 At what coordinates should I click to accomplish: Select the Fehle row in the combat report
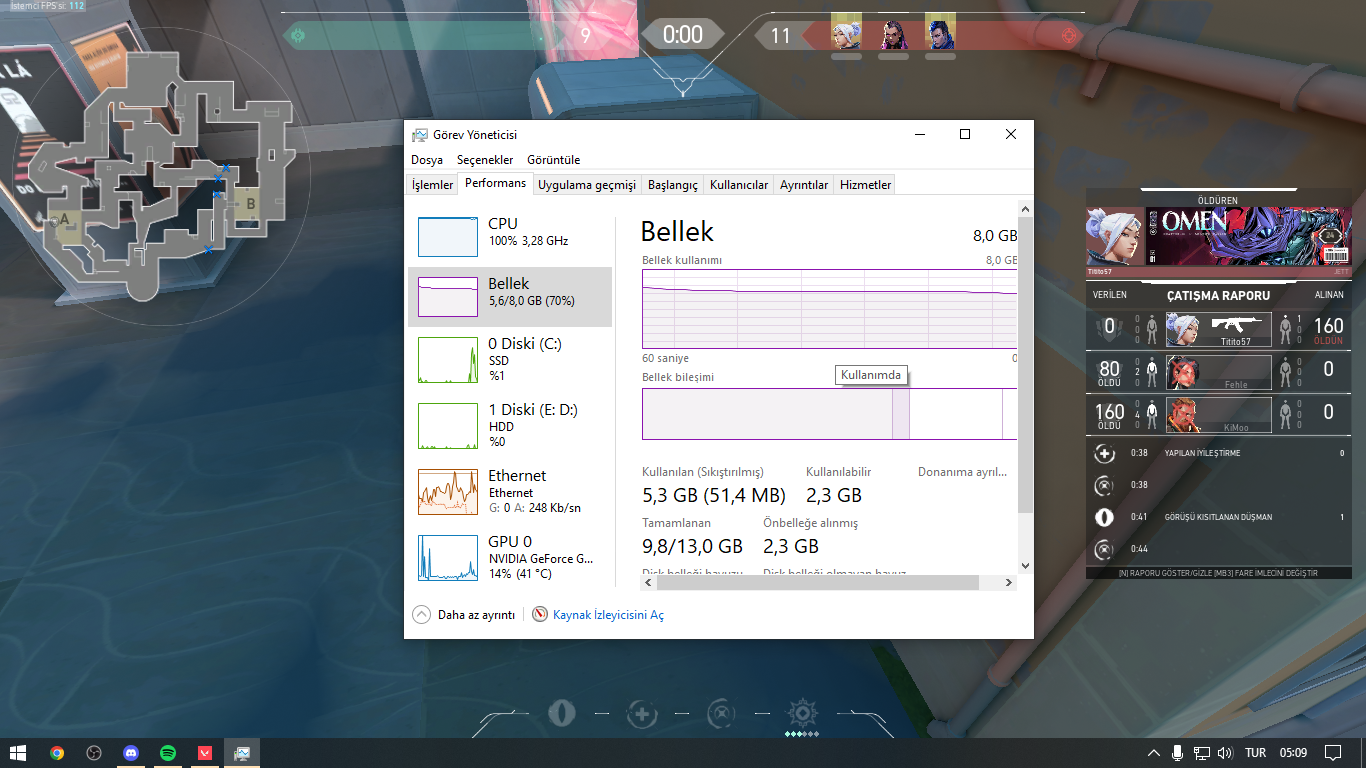(1219, 370)
